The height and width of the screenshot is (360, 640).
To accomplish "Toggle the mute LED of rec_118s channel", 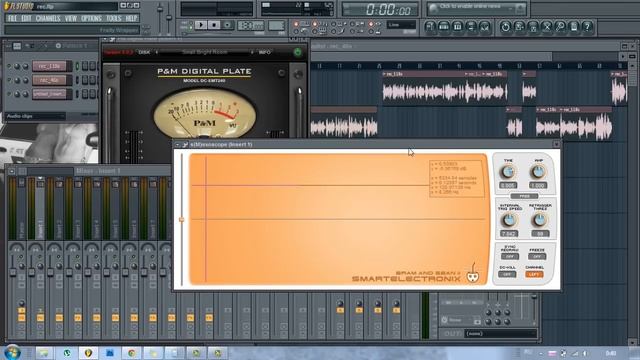I will pos(9,66).
